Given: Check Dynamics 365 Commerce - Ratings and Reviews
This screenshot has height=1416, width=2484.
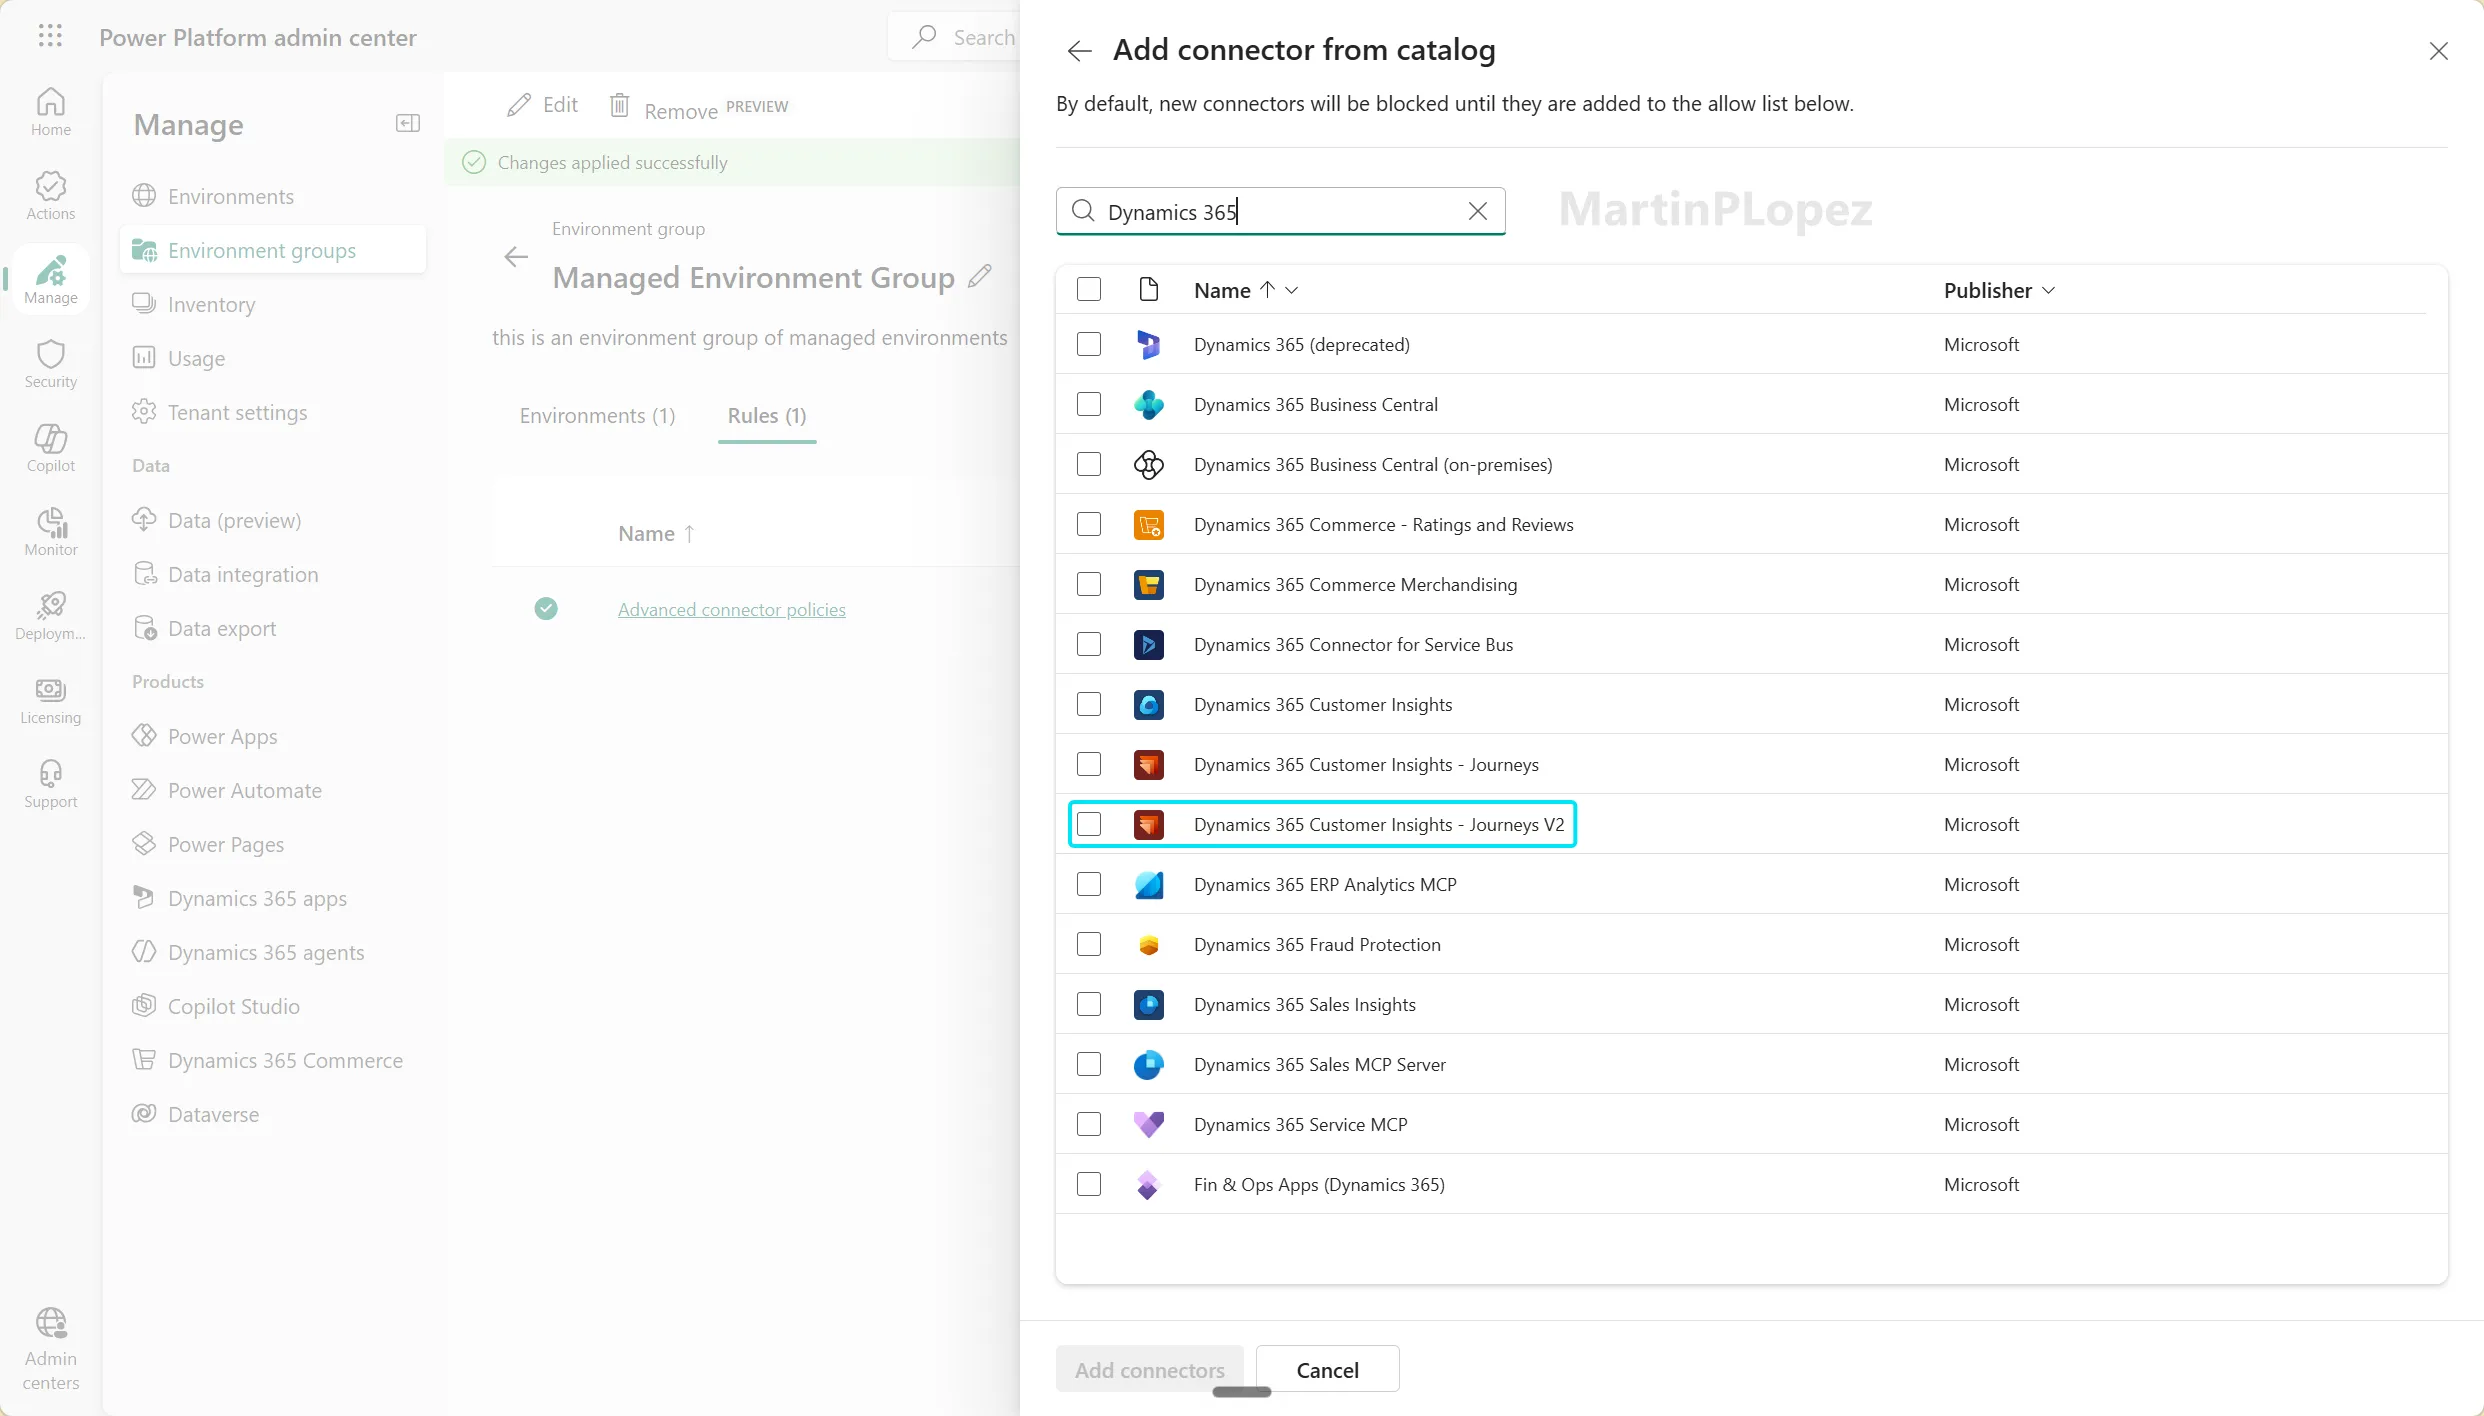Looking at the screenshot, I should click(x=1088, y=524).
